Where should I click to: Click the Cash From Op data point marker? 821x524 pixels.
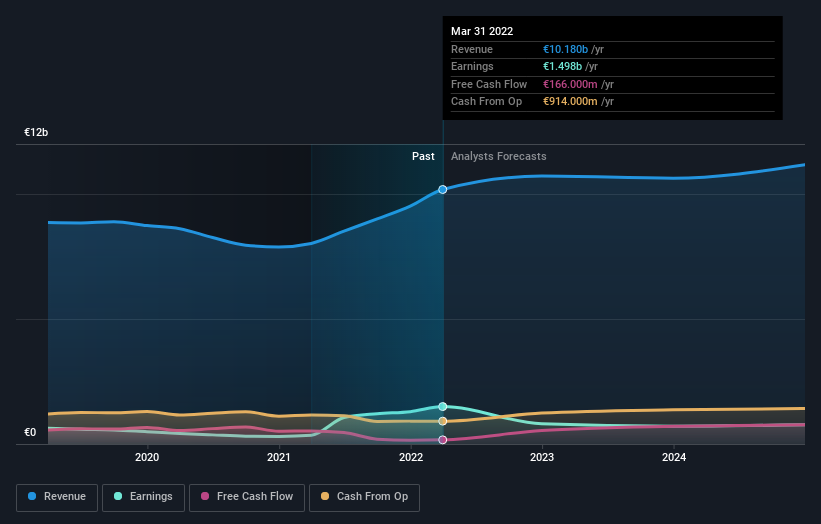click(443, 421)
